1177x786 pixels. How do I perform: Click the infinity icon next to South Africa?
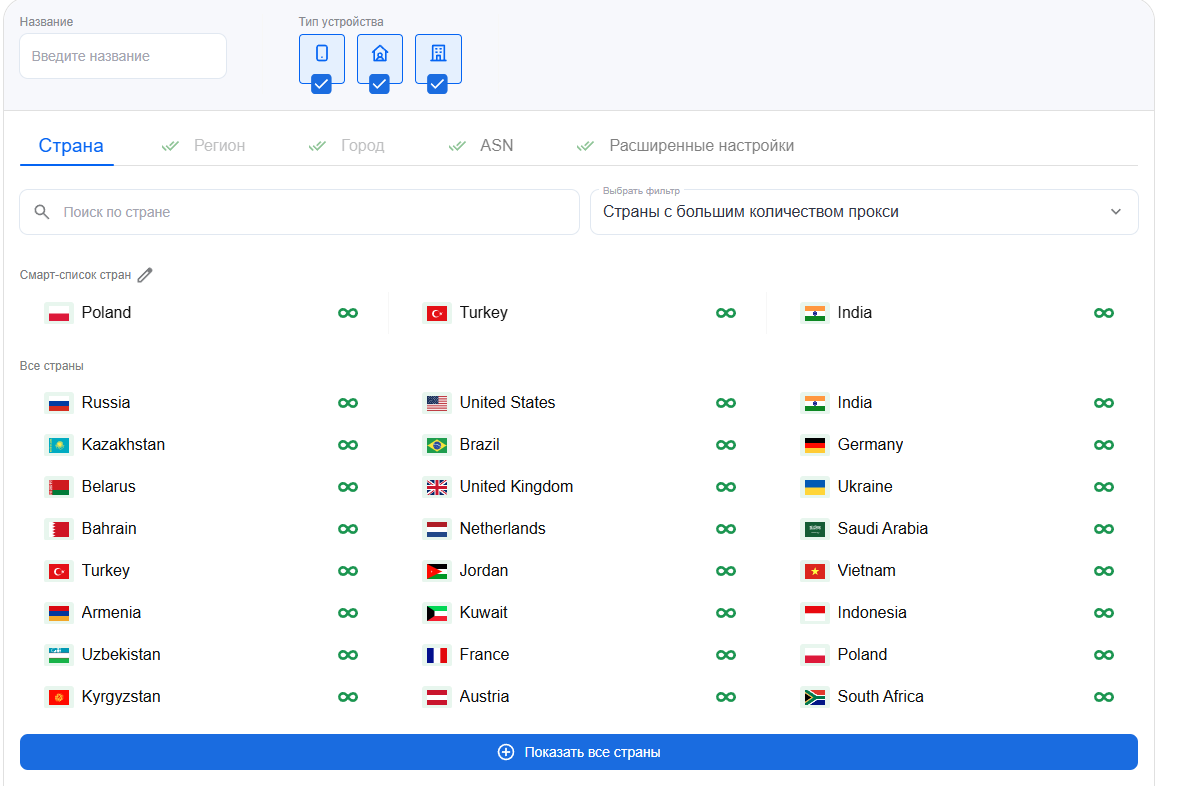pyautogui.click(x=1104, y=697)
